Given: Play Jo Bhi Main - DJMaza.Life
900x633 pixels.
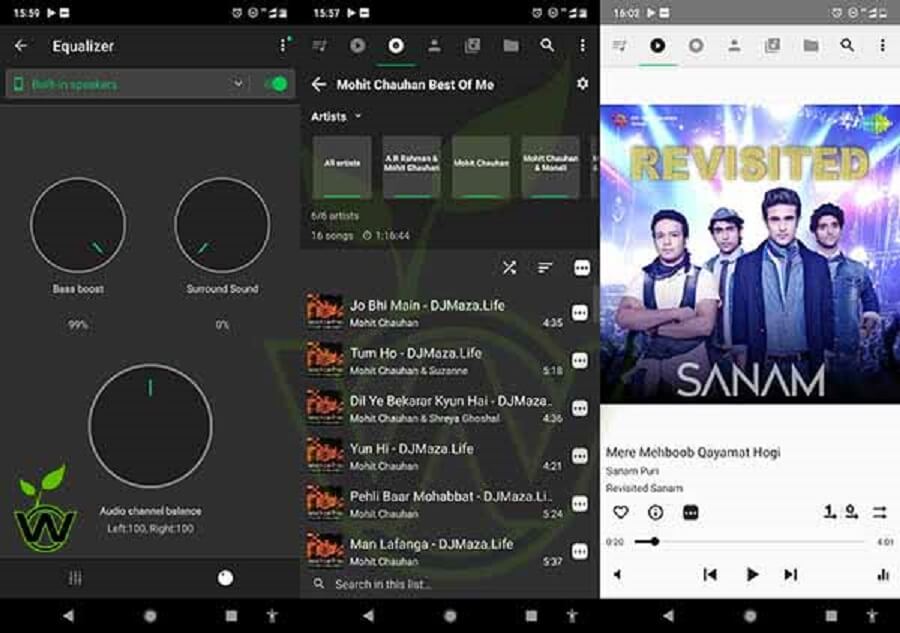Looking at the screenshot, I should (x=435, y=313).
